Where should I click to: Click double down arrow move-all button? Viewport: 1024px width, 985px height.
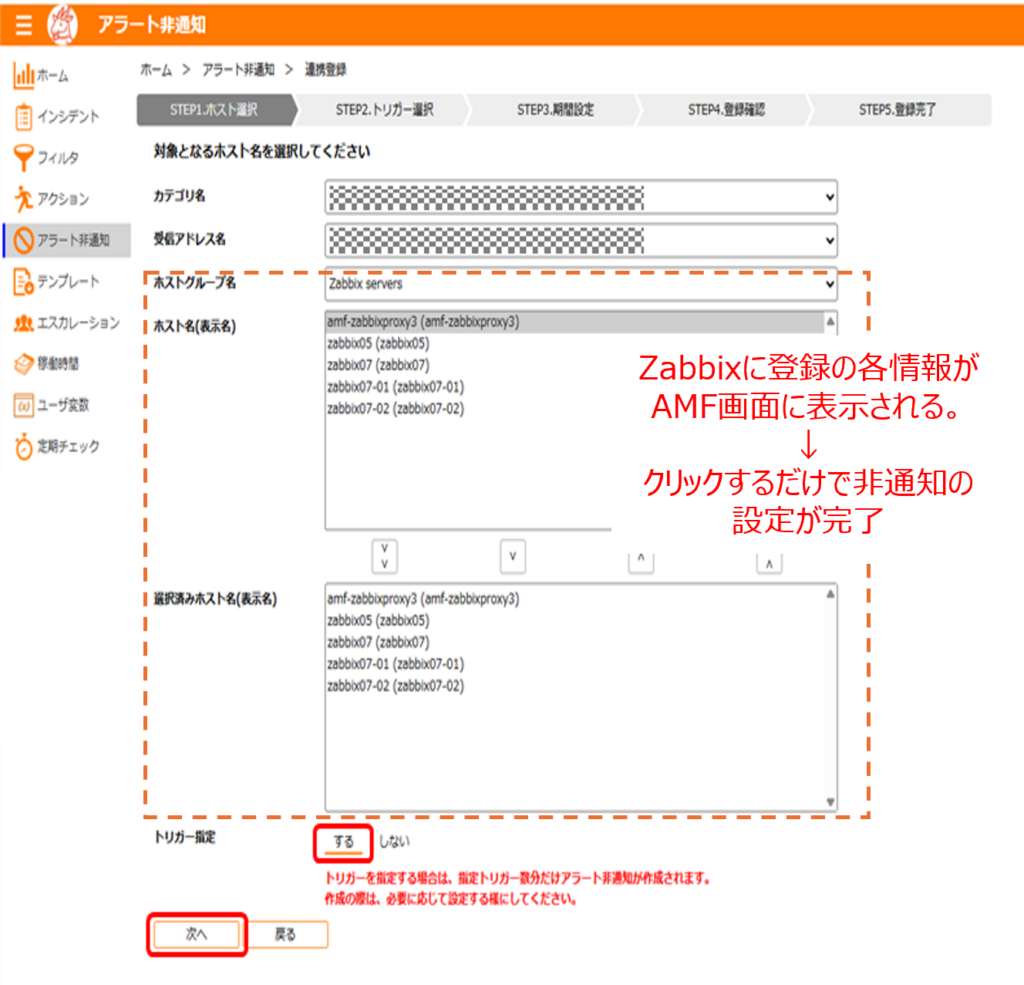[x=385, y=557]
